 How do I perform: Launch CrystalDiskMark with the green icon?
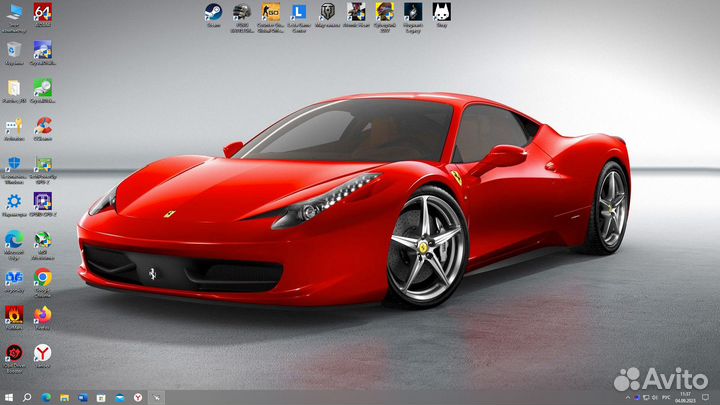point(43,91)
